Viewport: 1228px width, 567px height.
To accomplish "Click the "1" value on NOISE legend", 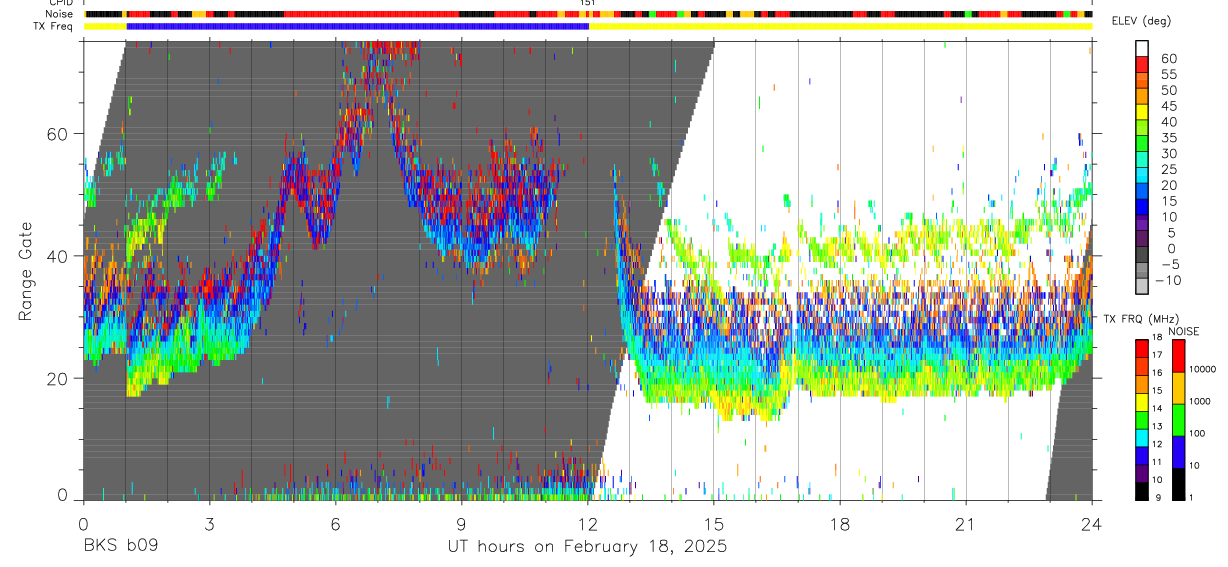I will point(1193,498).
